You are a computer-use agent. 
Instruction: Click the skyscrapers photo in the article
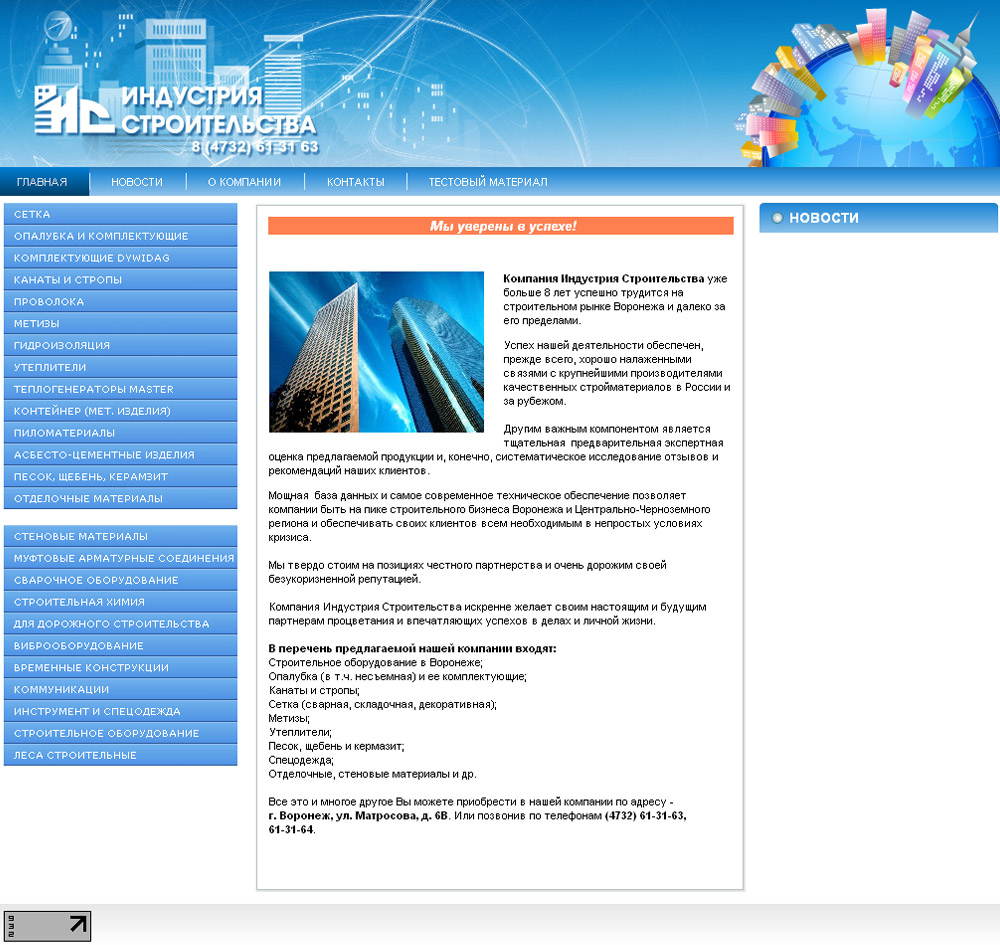[376, 352]
